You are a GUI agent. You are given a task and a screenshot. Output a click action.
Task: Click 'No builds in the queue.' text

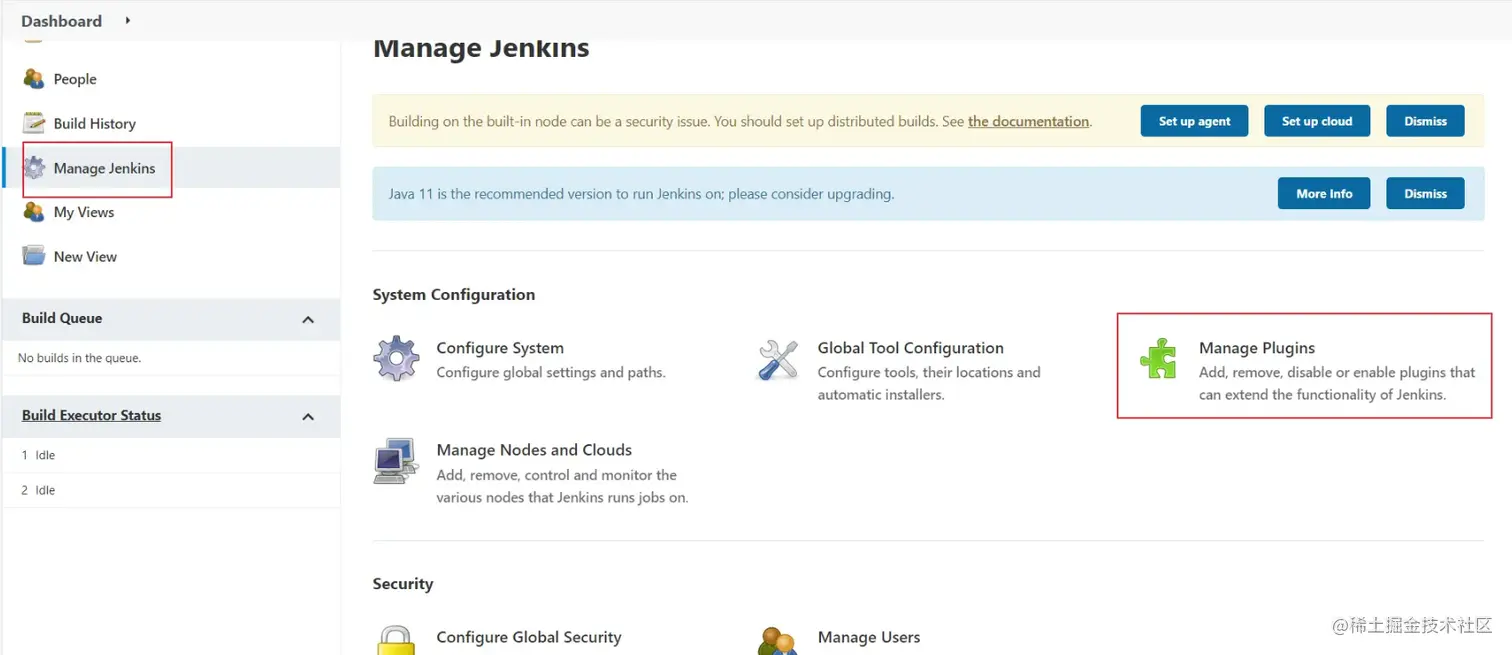pos(79,358)
